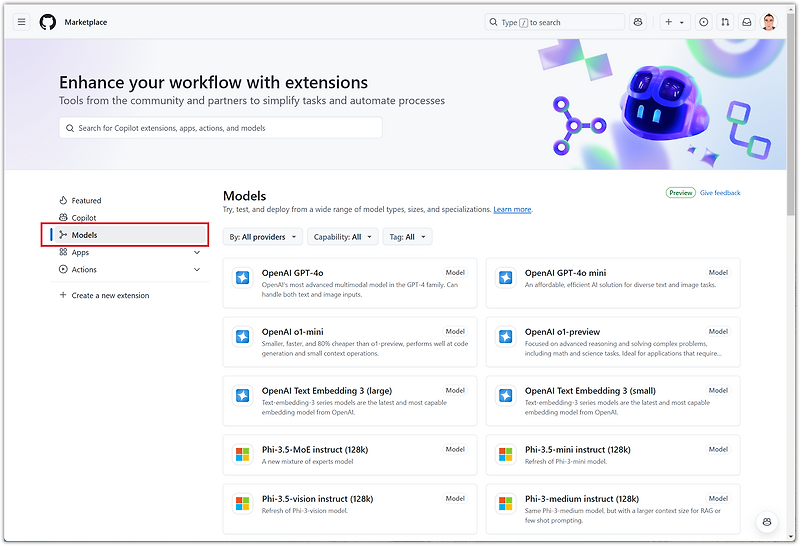Click the Preview badge
800x546 pixels.
(x=681, y=193)
